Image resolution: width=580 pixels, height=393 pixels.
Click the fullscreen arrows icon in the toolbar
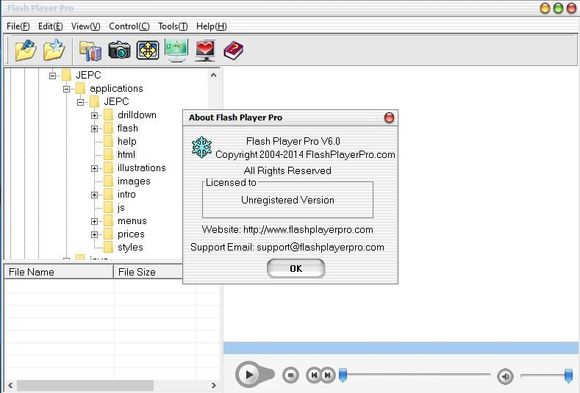148,50
